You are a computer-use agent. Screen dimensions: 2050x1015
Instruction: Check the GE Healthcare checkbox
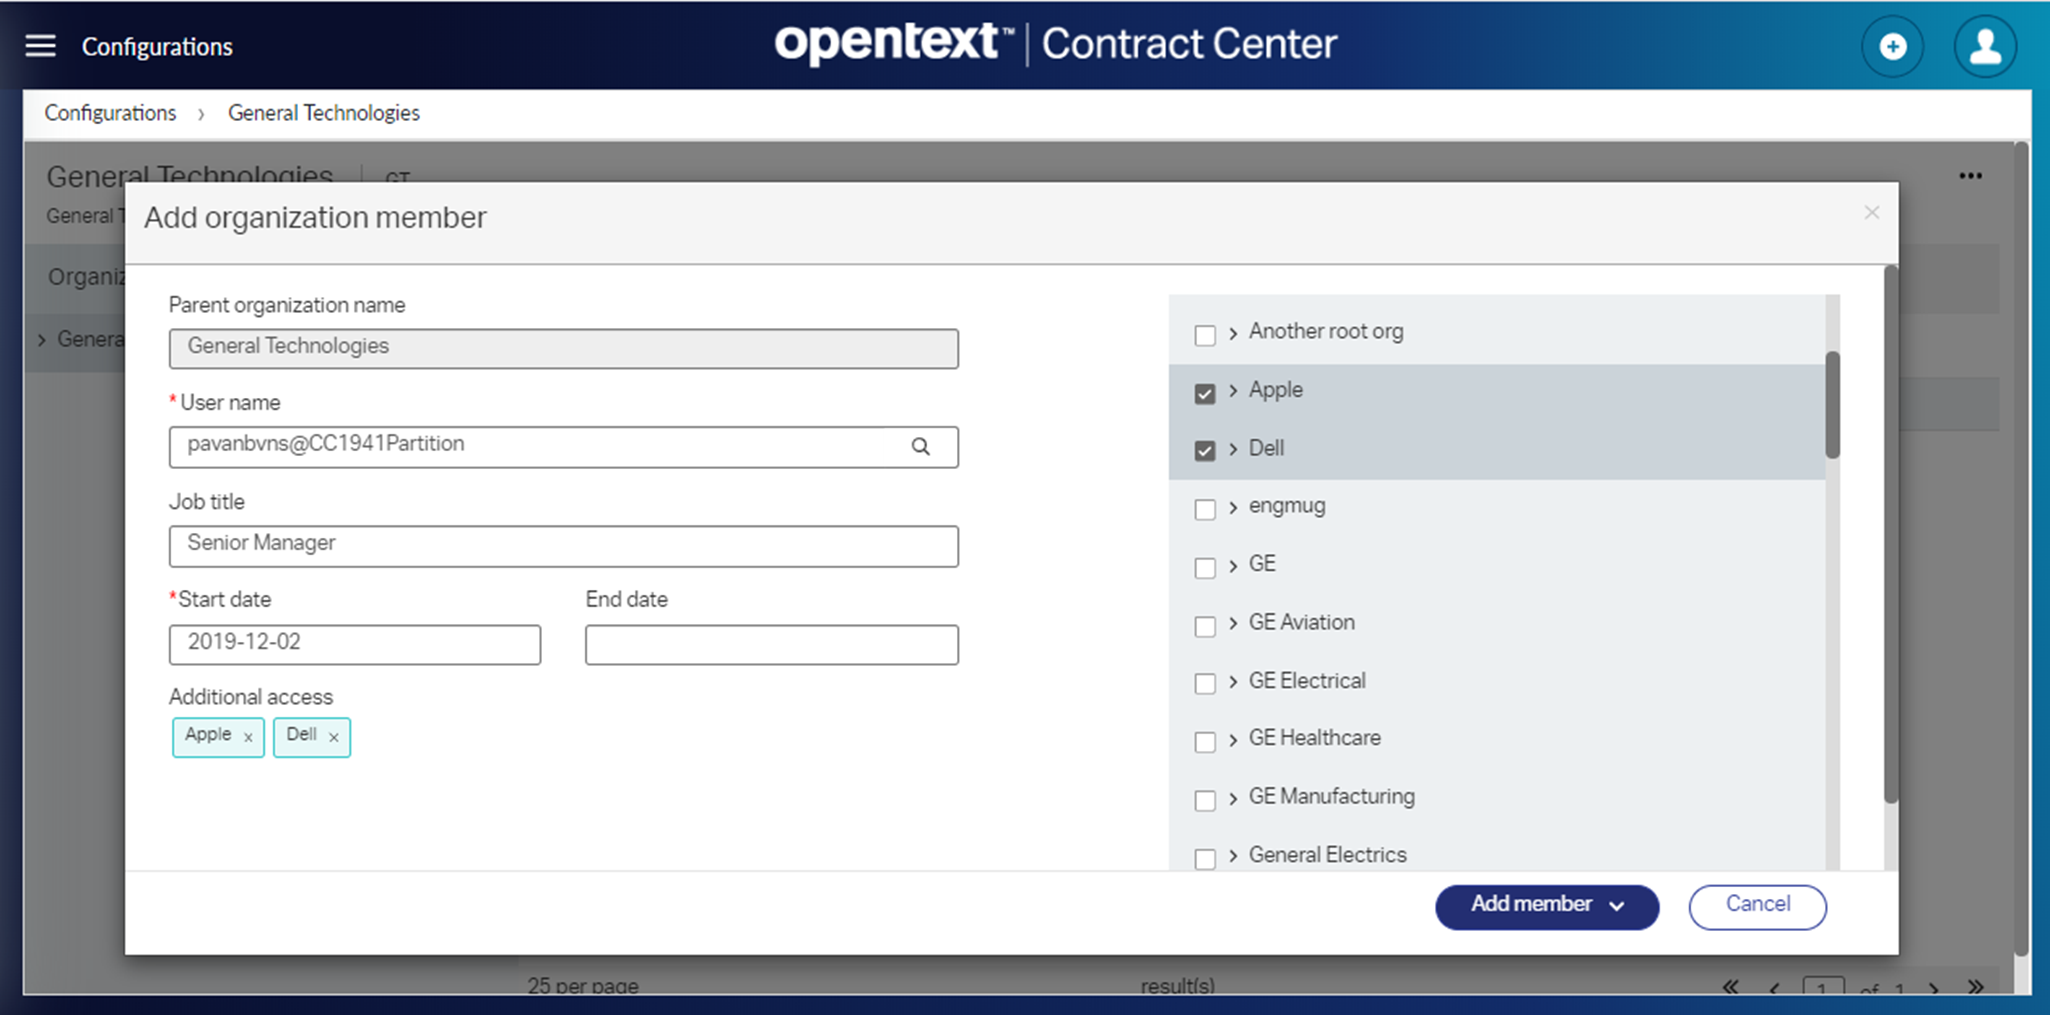click(1205, 742)
